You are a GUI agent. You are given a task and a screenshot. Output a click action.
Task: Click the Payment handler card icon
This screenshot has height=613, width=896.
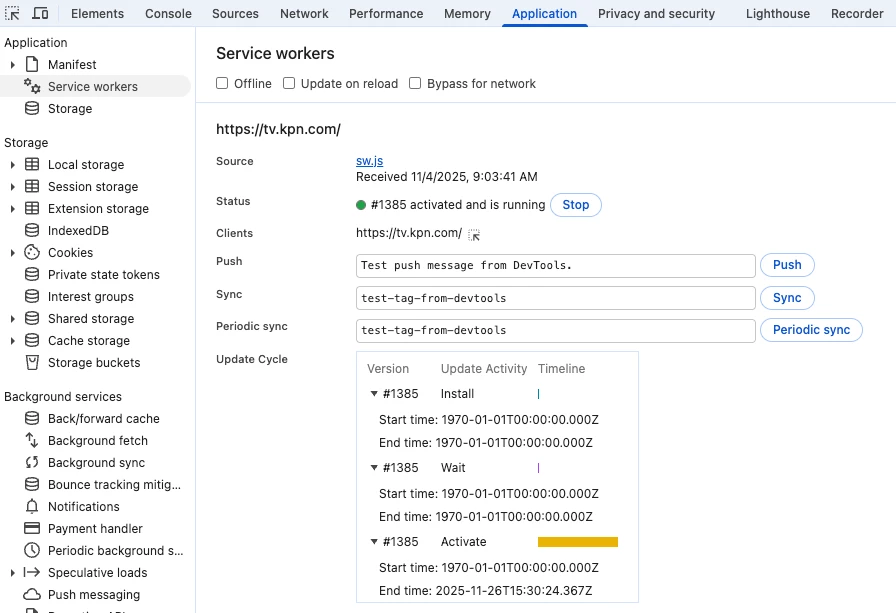[31, 529]
